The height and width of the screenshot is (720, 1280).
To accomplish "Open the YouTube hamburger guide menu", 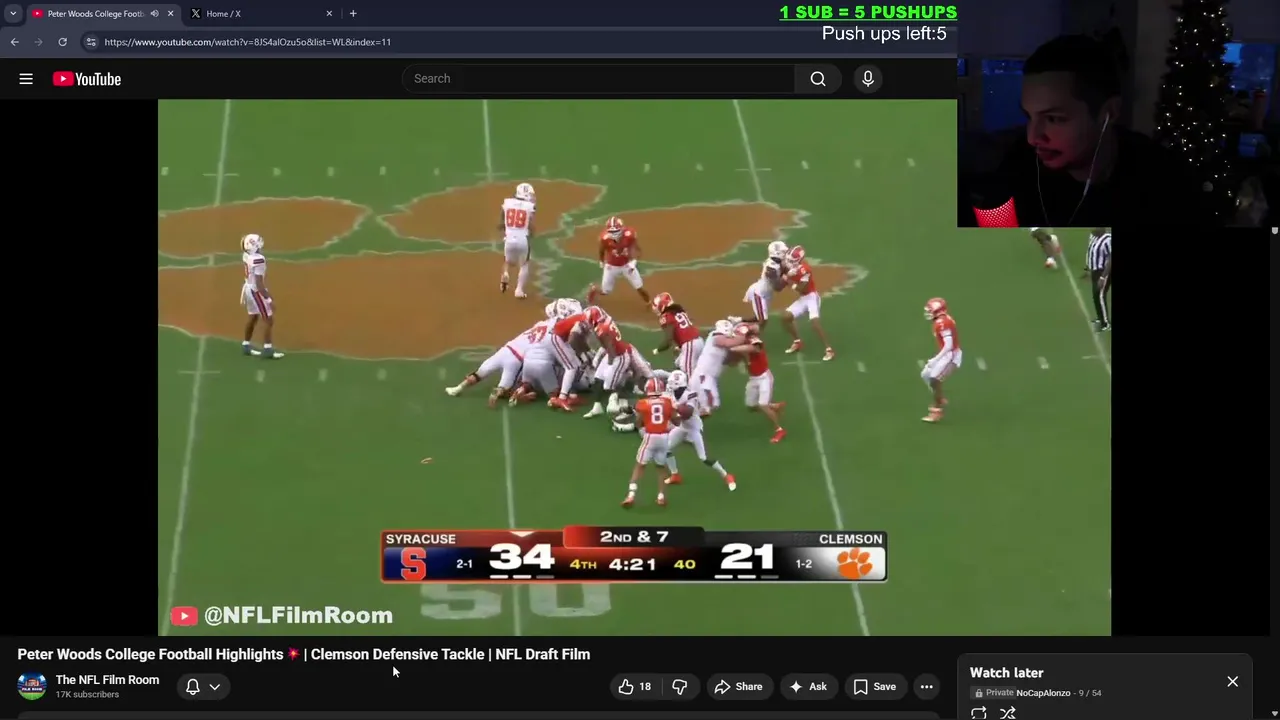I will pyautogui.click(x=26, y=79).
